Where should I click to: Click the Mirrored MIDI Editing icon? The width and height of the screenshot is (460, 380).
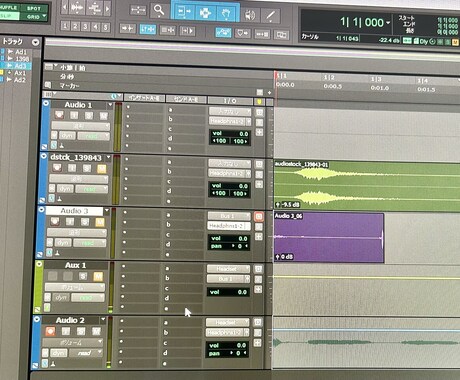(x=262, y=34)
